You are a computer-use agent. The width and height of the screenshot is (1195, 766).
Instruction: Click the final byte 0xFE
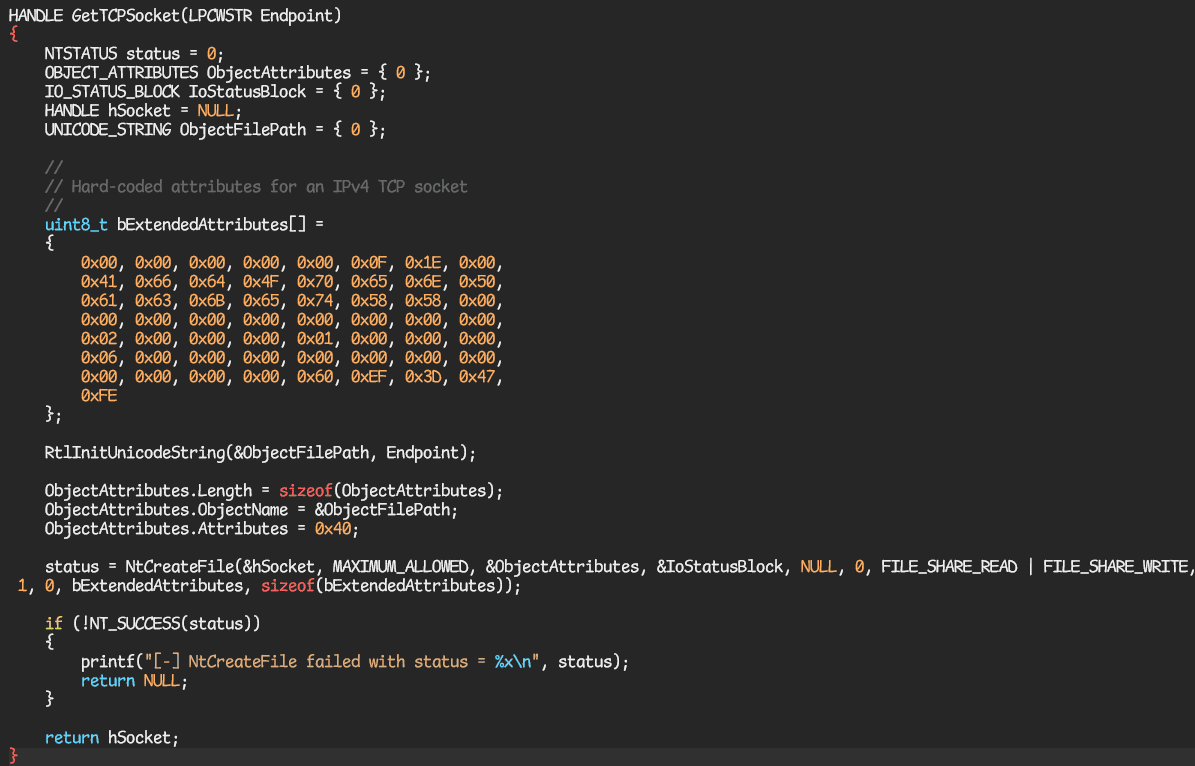(x=99, y=396)
